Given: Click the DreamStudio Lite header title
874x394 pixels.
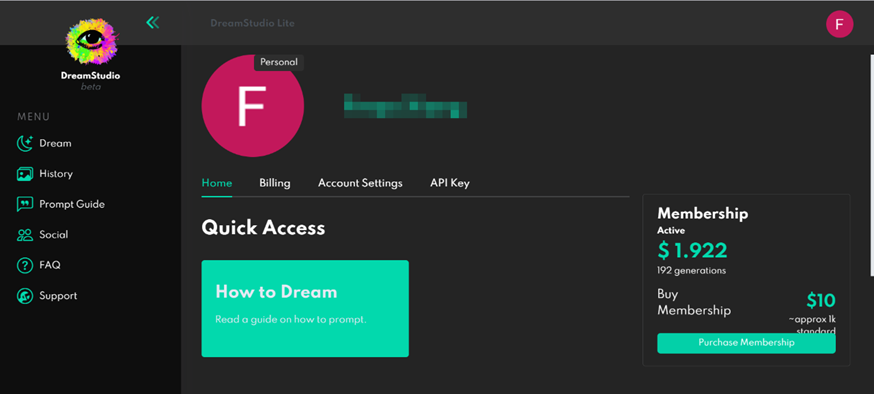Looking at the screenshot, I should 253,23.
